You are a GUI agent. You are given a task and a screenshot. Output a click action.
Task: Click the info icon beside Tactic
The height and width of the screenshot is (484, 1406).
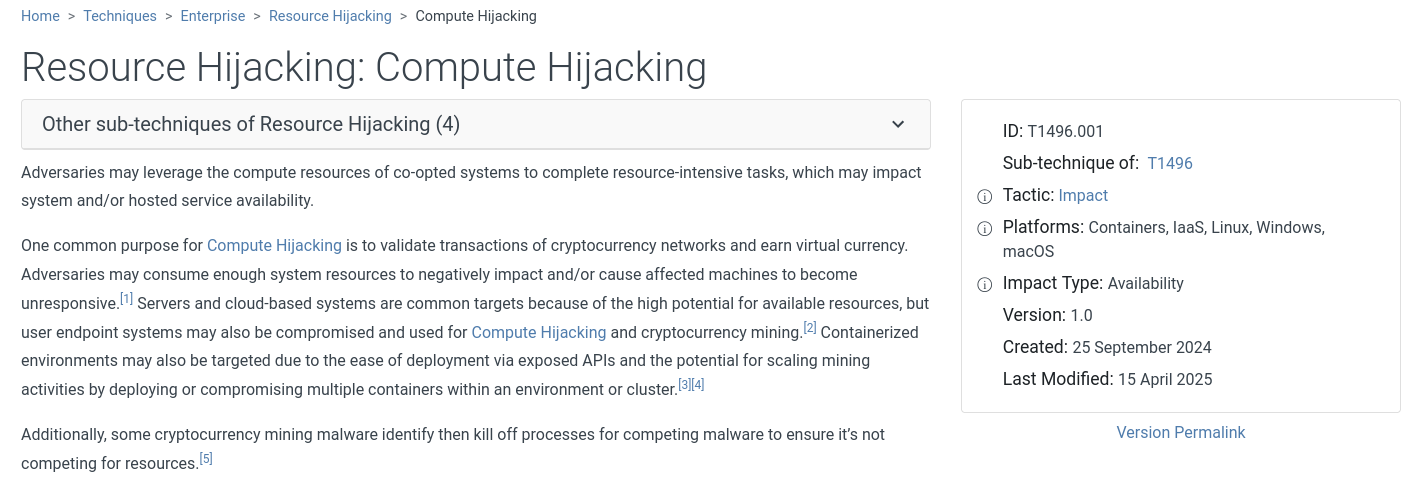pyautogui.click(x=984, y=196)
